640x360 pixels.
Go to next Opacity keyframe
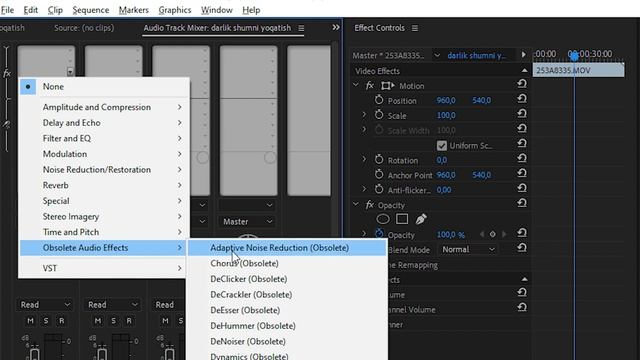[504, 234]
